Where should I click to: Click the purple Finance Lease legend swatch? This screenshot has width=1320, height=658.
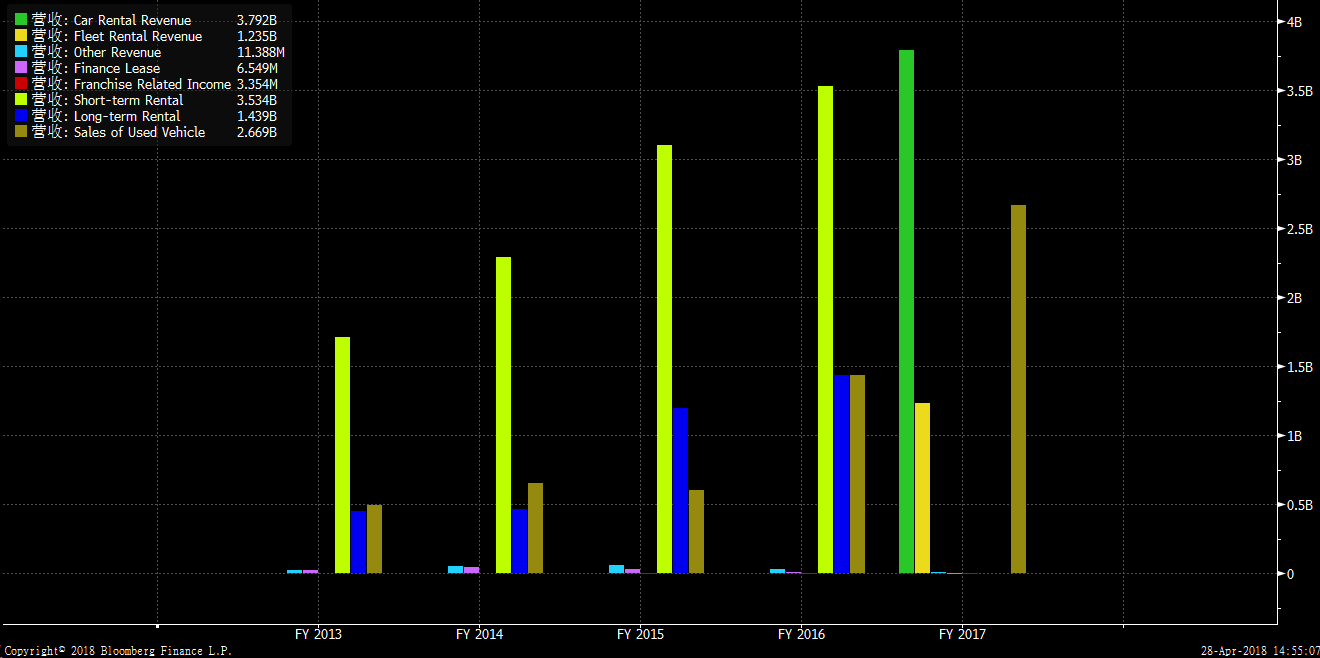20,68
